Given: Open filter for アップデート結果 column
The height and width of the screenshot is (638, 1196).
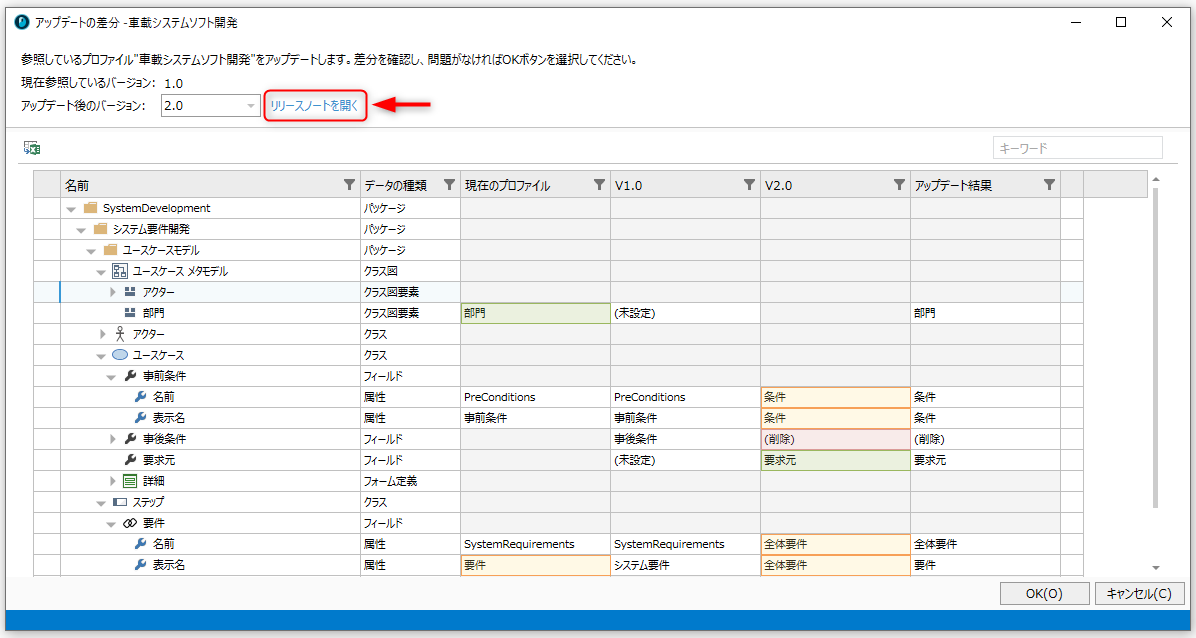Looking at the screenshot, I should (x=1050, y=185).
